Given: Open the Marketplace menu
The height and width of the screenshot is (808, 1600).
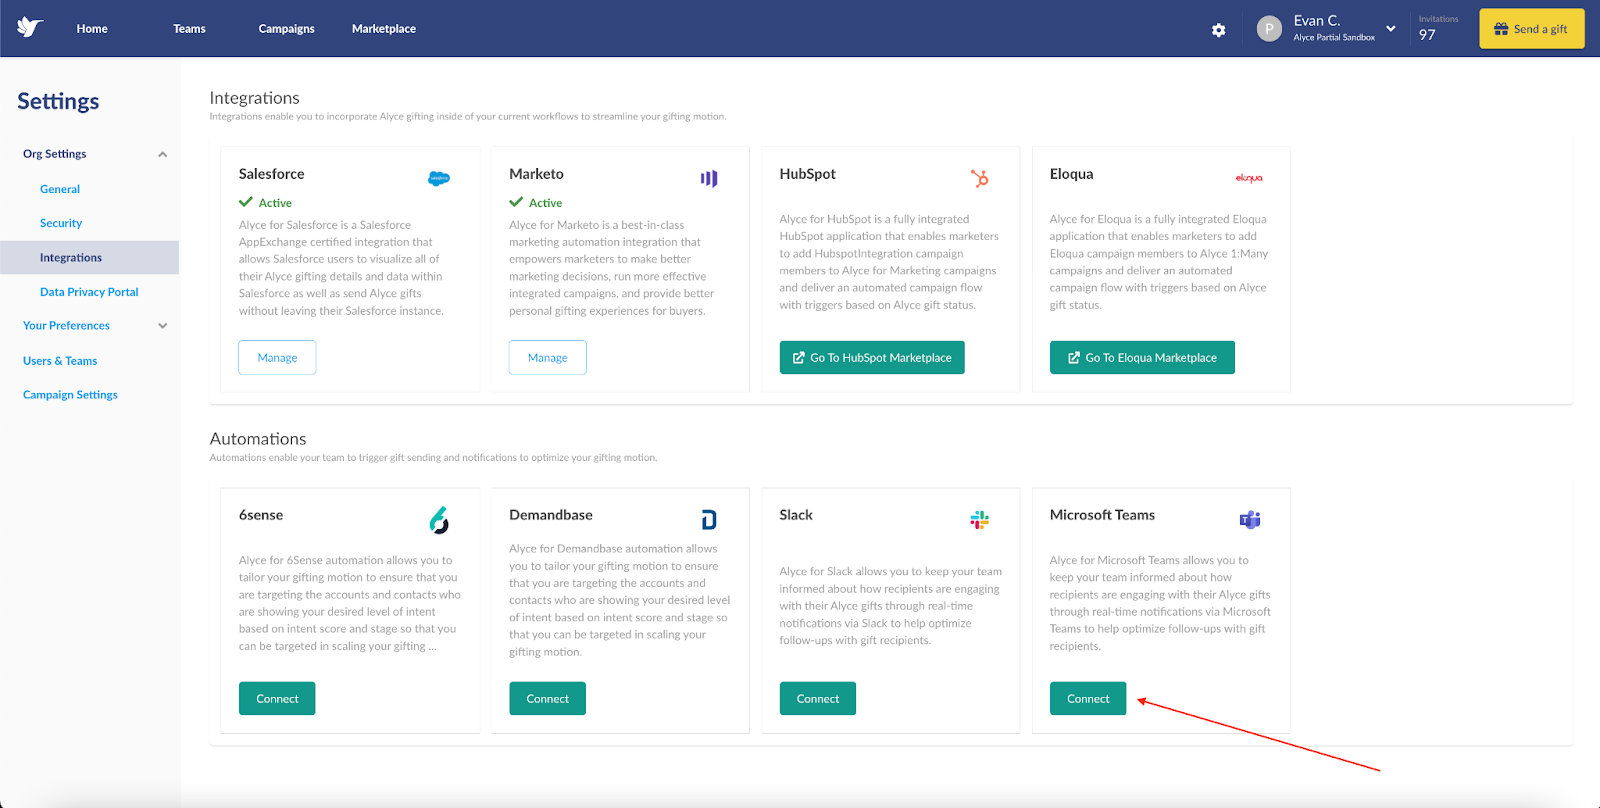Looking at the screenshot, I should pyautogui.click(x=384, y=29).
